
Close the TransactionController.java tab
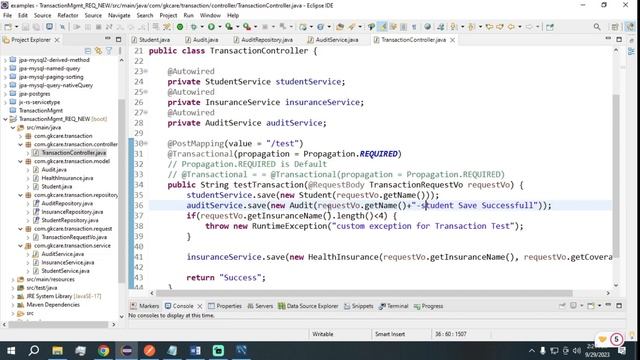tap(452, 40)
